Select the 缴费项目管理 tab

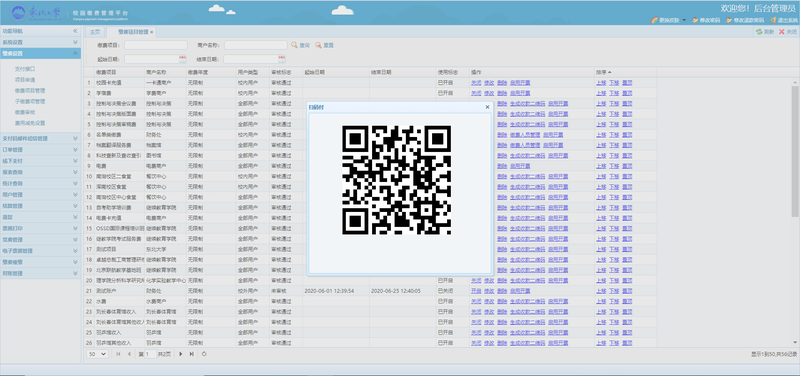pyautogui.click(x=133, y=32)
